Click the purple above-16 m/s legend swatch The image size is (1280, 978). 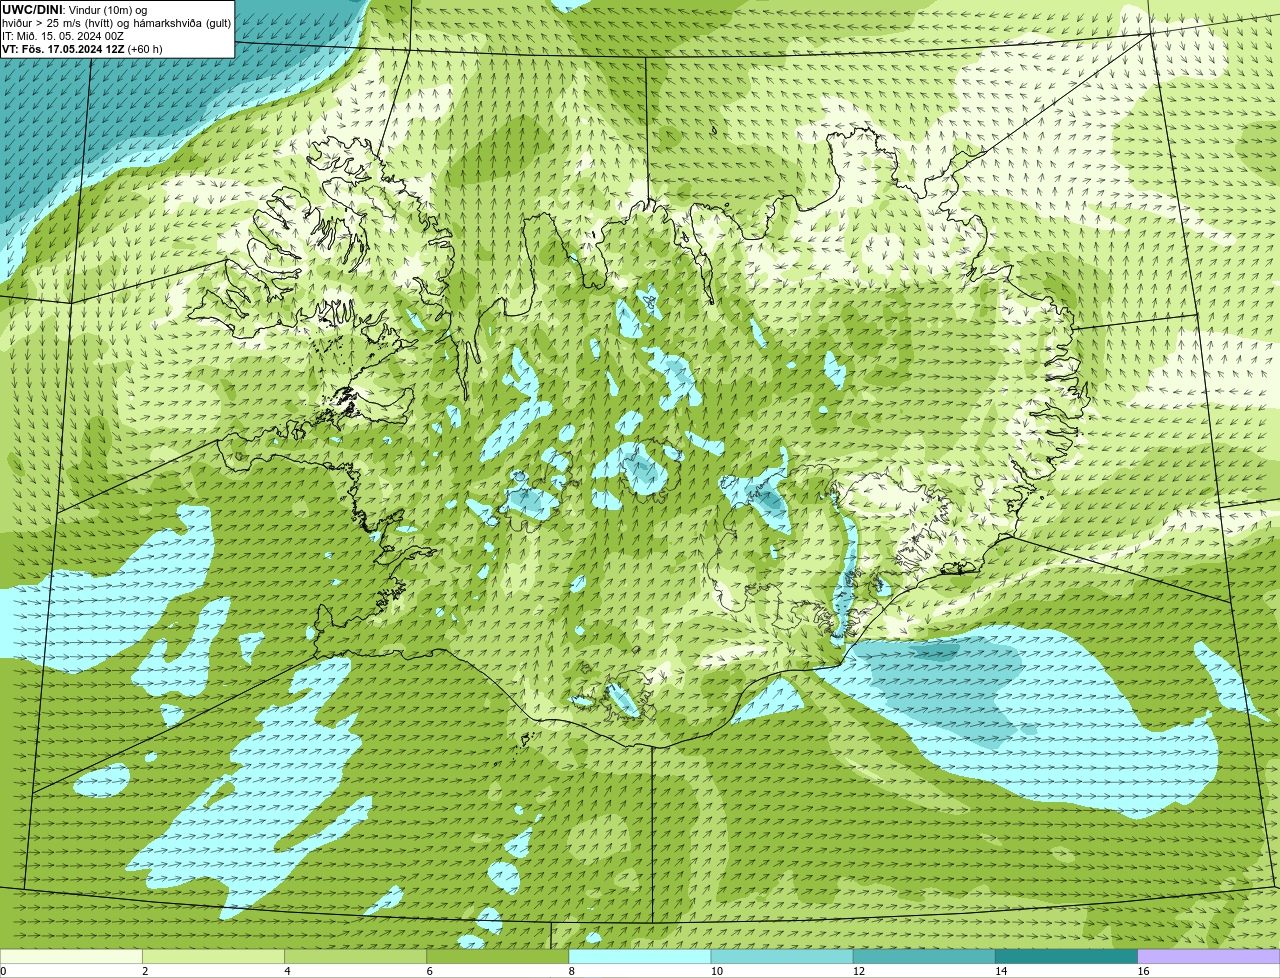pos(1209,957)
